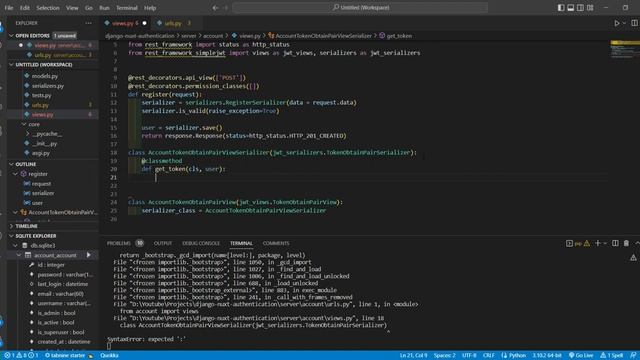This screenshot has height=360, width=640.
Task: Open the Output panel tab
Action: (163, 243)
